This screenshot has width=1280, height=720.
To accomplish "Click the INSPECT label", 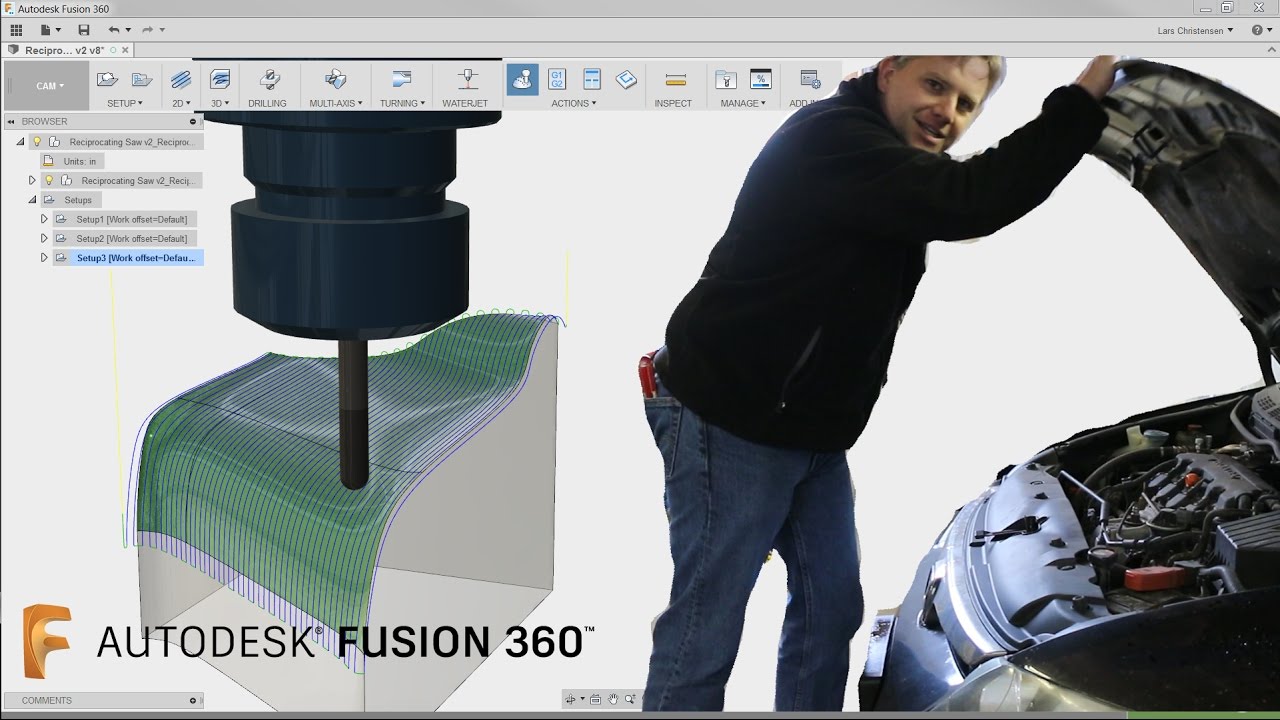I will [673, 103].
